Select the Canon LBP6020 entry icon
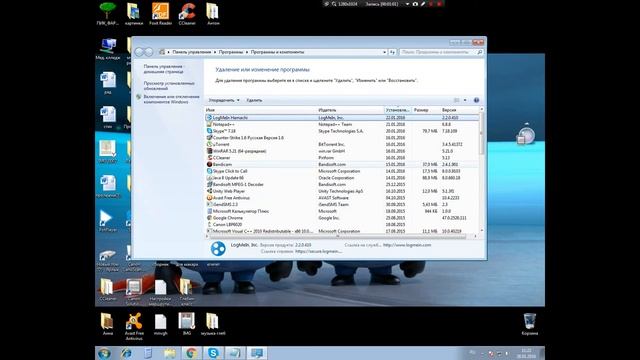 pos(209,224)
